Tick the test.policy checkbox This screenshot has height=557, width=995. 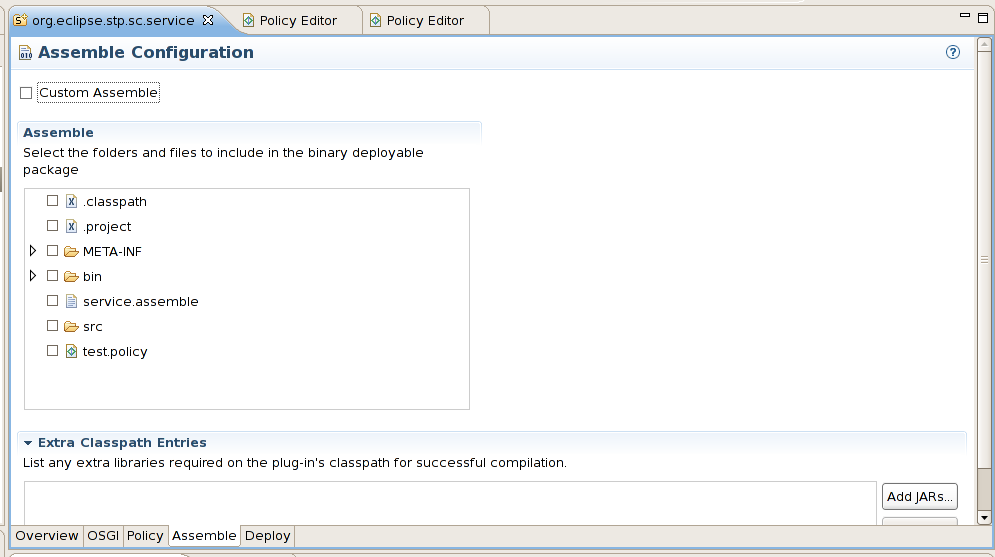53,351
